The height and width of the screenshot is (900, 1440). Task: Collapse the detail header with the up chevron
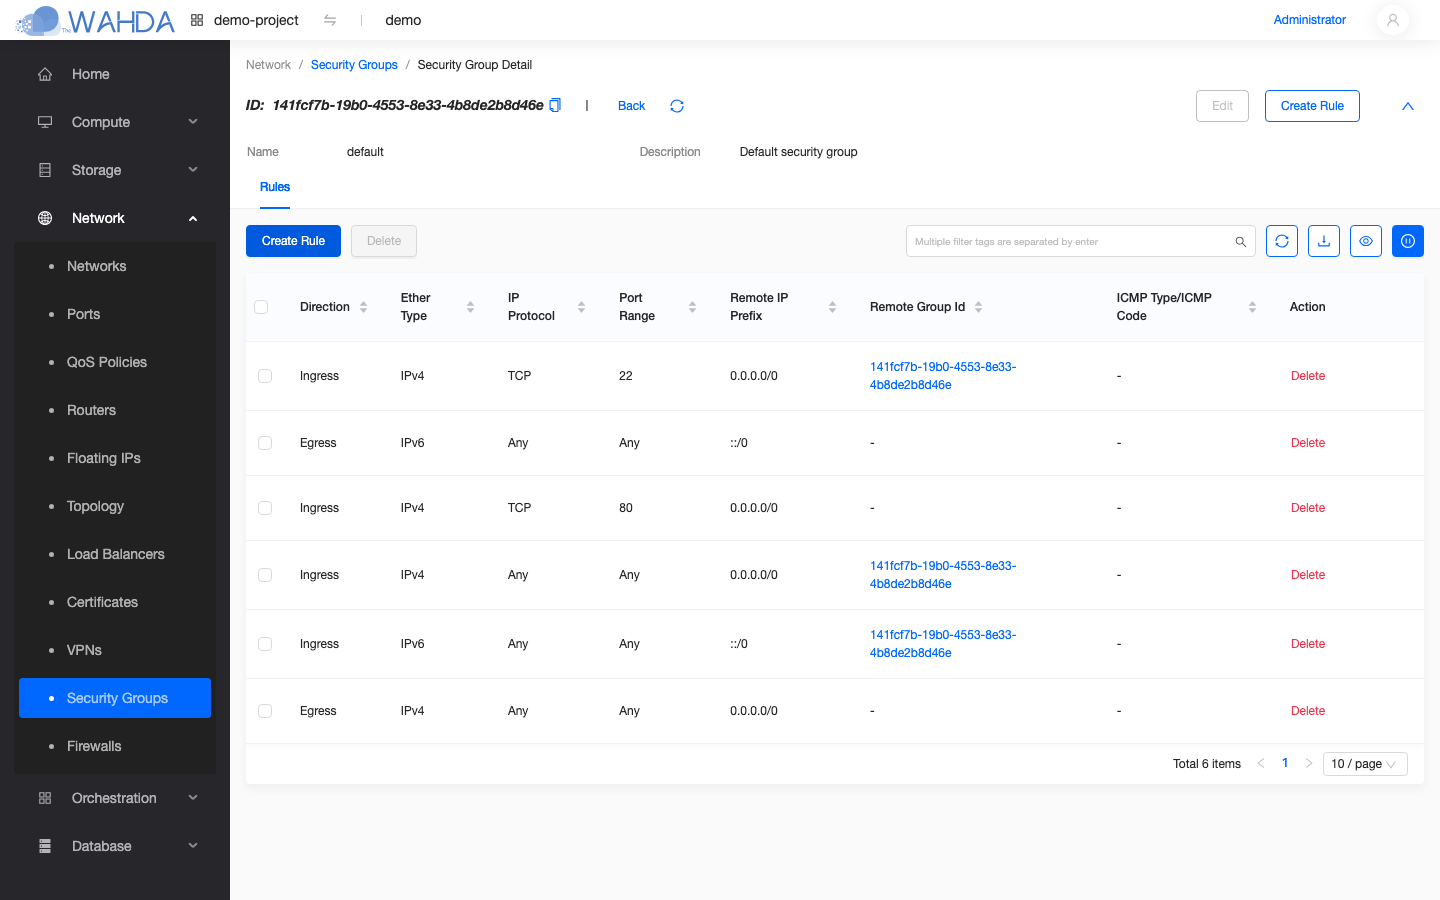pyautogui.click(x=1408, y=106)
